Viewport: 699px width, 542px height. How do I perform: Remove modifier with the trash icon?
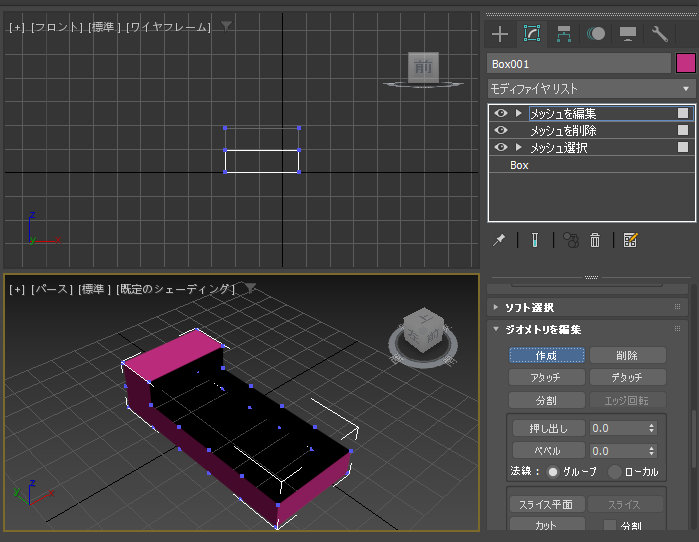(x=595, y=240)
